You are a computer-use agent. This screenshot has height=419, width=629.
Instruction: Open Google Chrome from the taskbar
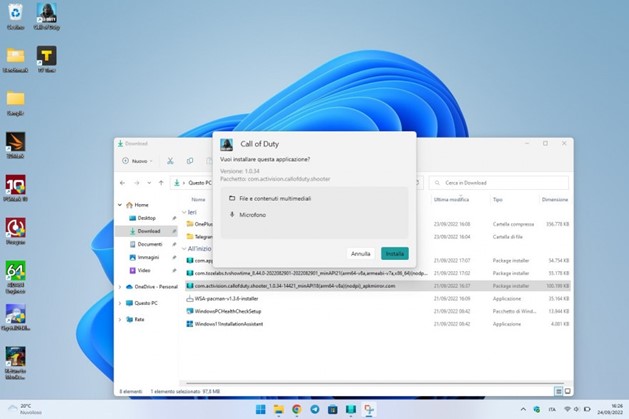pos(297,409)
